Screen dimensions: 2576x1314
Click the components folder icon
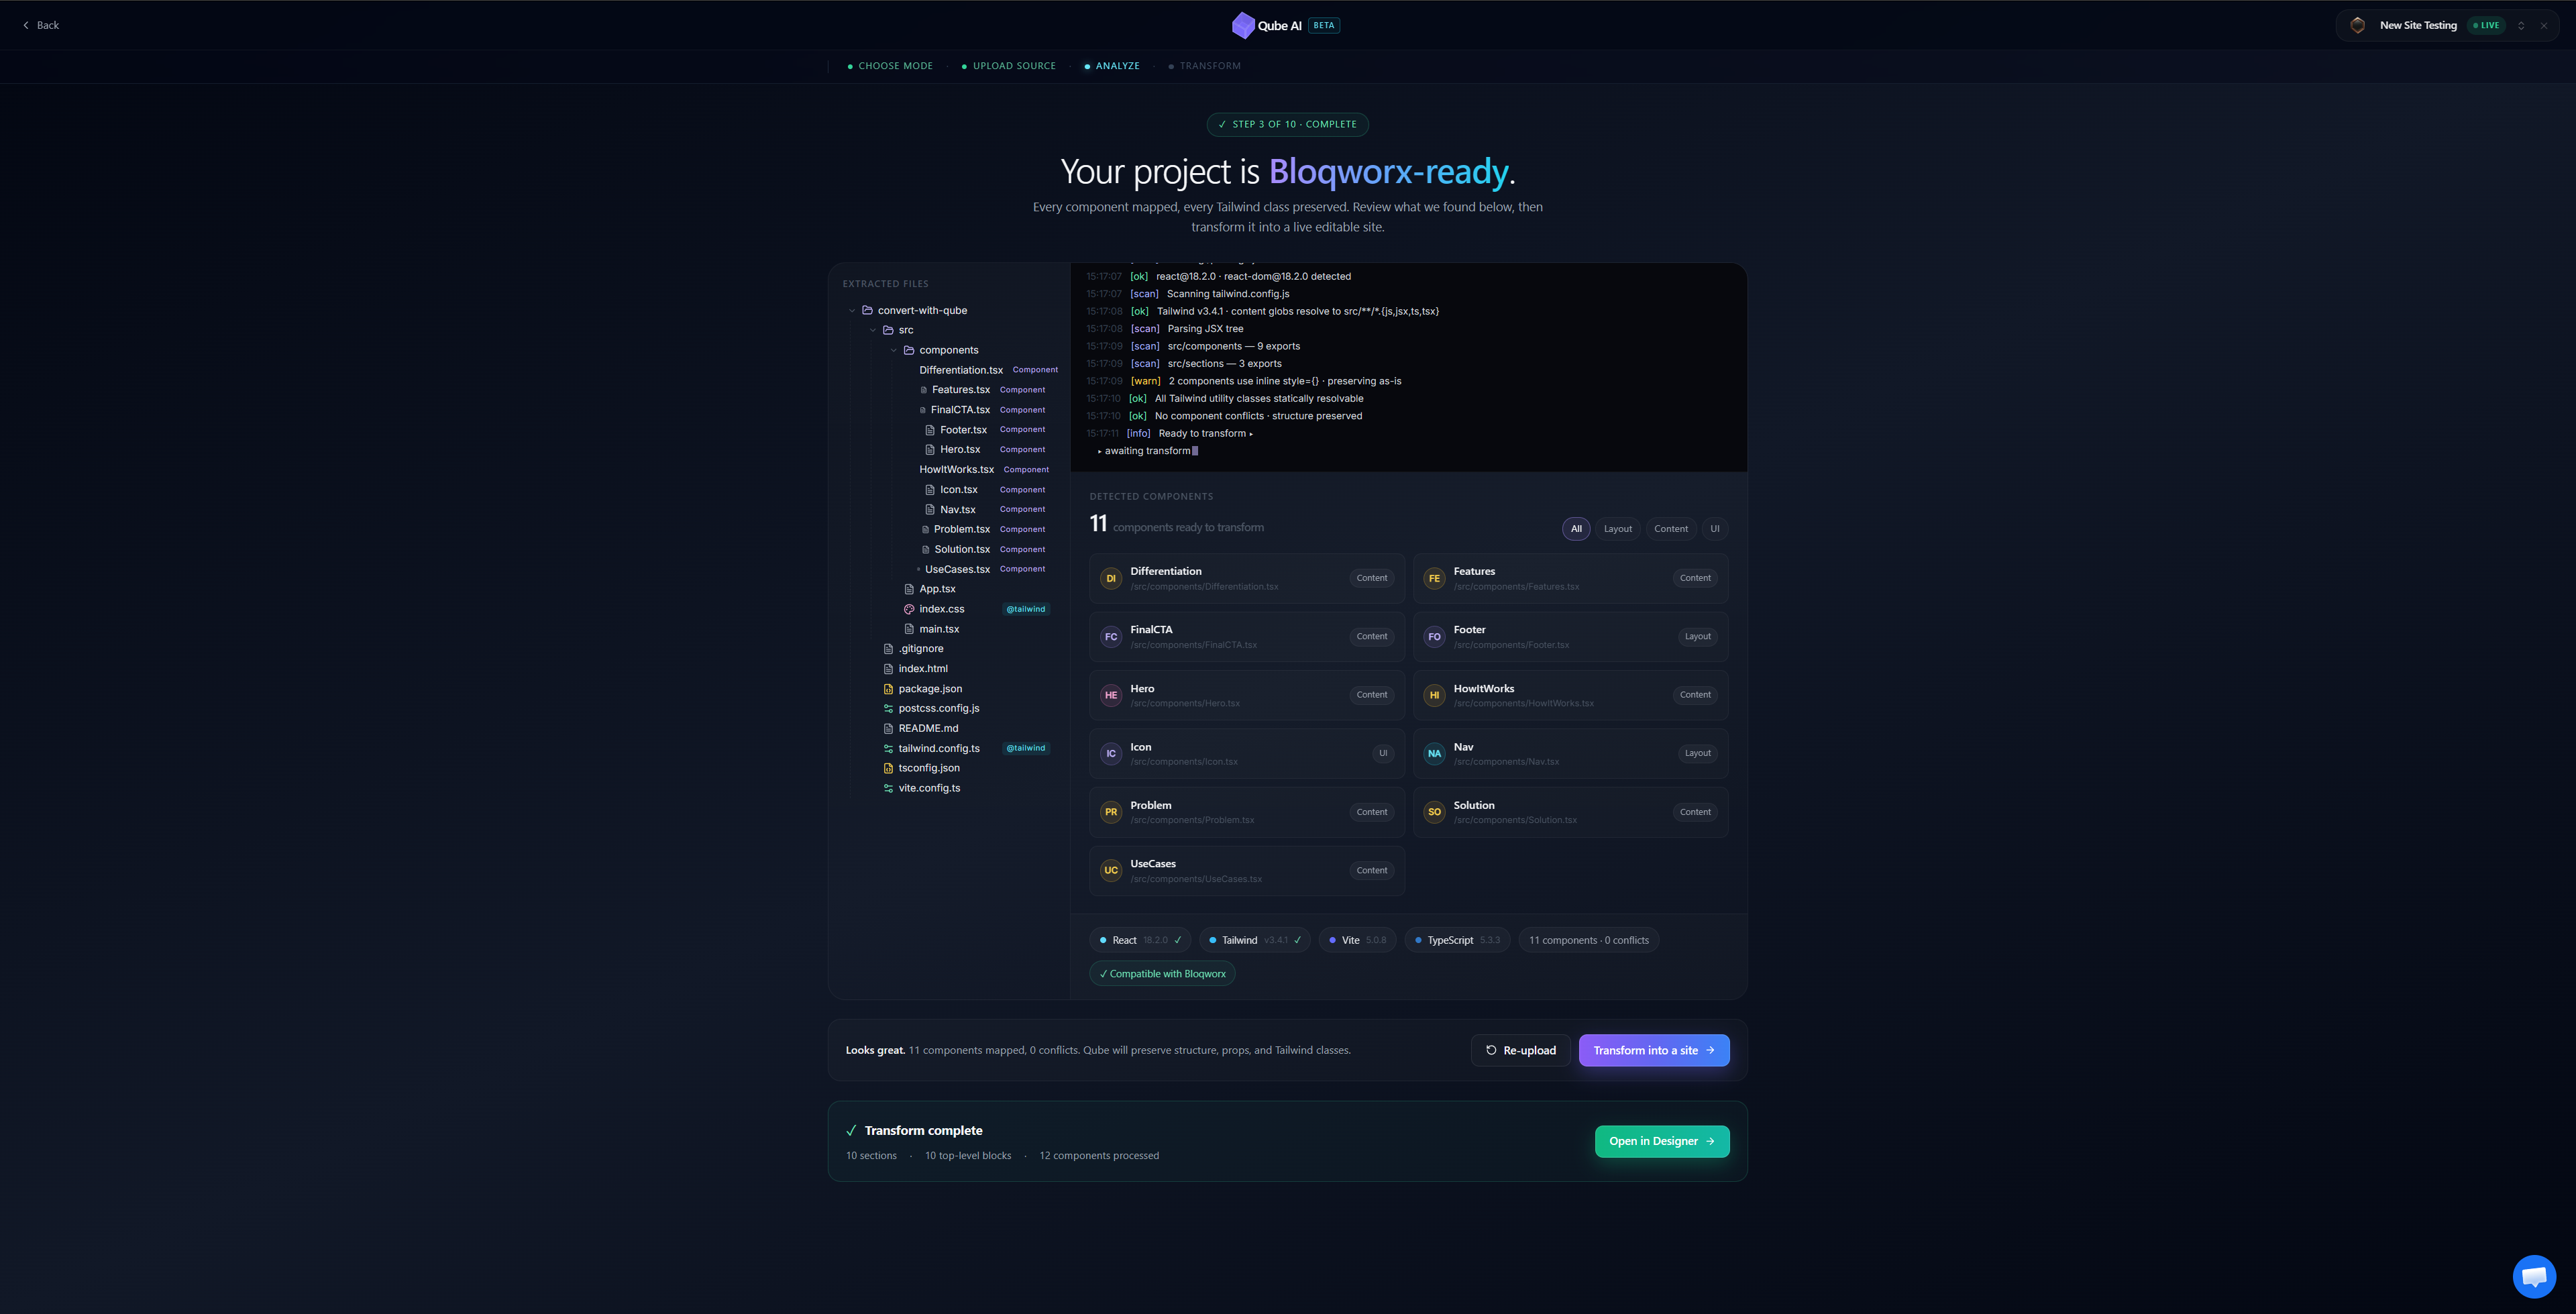coord(909,350)
